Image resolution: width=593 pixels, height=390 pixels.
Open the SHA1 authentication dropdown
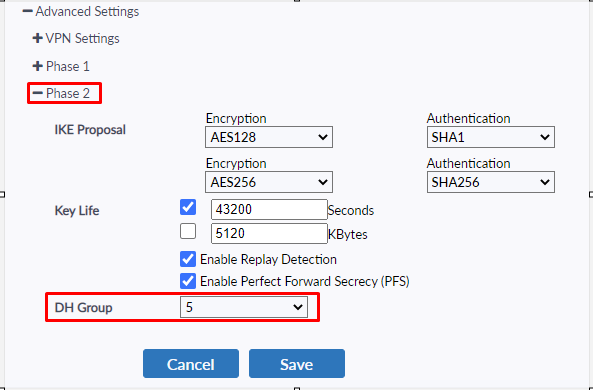(x=491, y=137)
